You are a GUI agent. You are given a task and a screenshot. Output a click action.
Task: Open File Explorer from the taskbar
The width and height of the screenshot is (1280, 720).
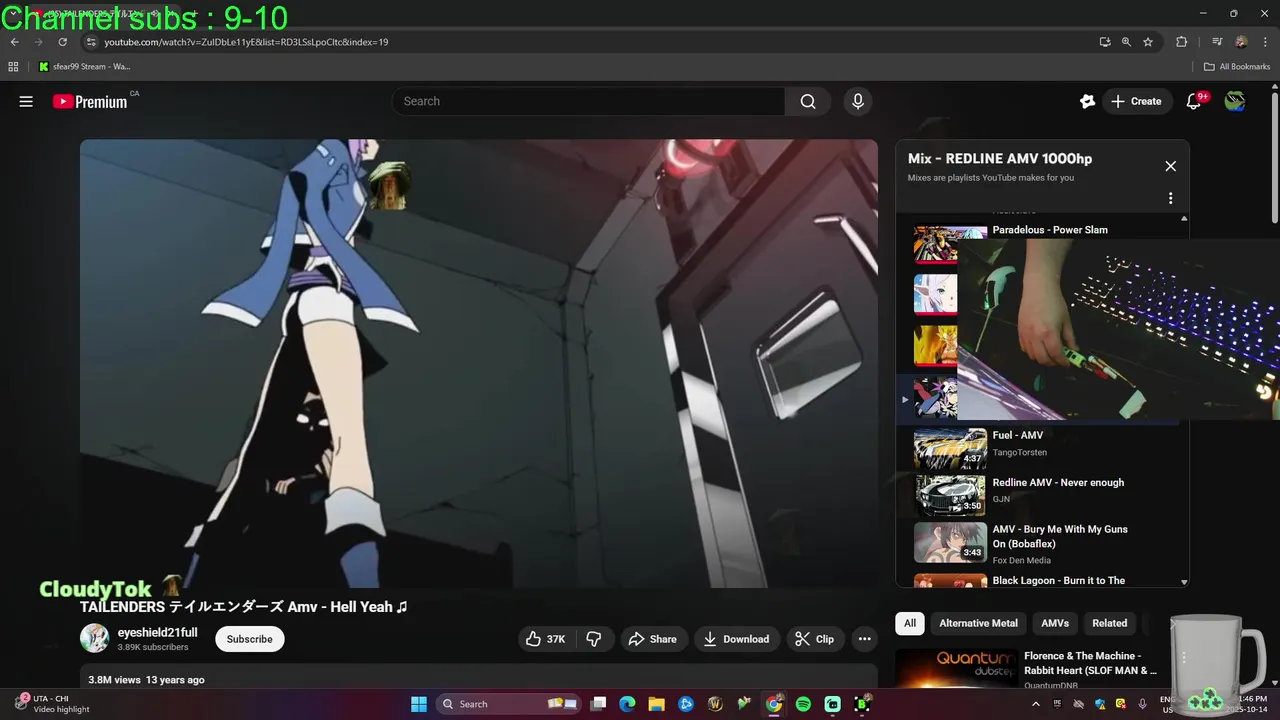(x=656, y=704)
